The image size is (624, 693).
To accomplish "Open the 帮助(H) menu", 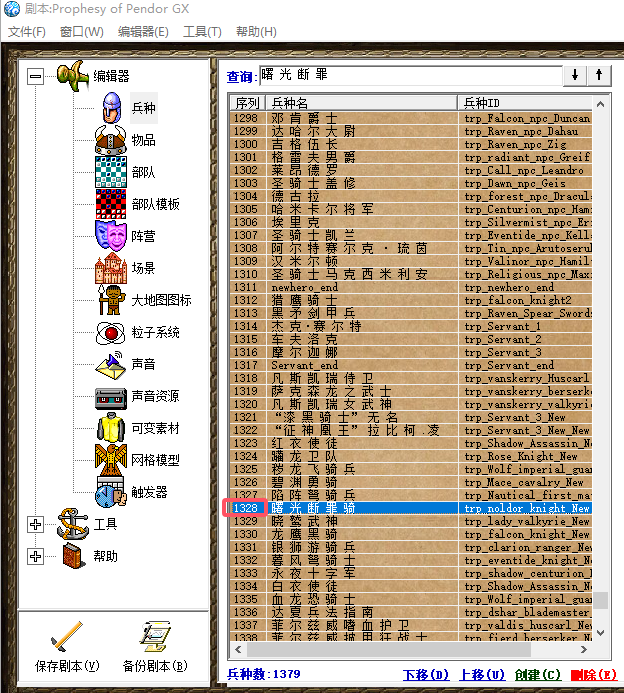I will 256,32.
